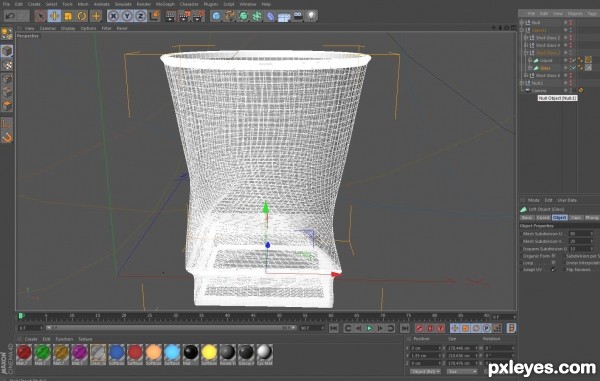Add a light object icon
Screen dimensions: 600x381
point(312,16)
